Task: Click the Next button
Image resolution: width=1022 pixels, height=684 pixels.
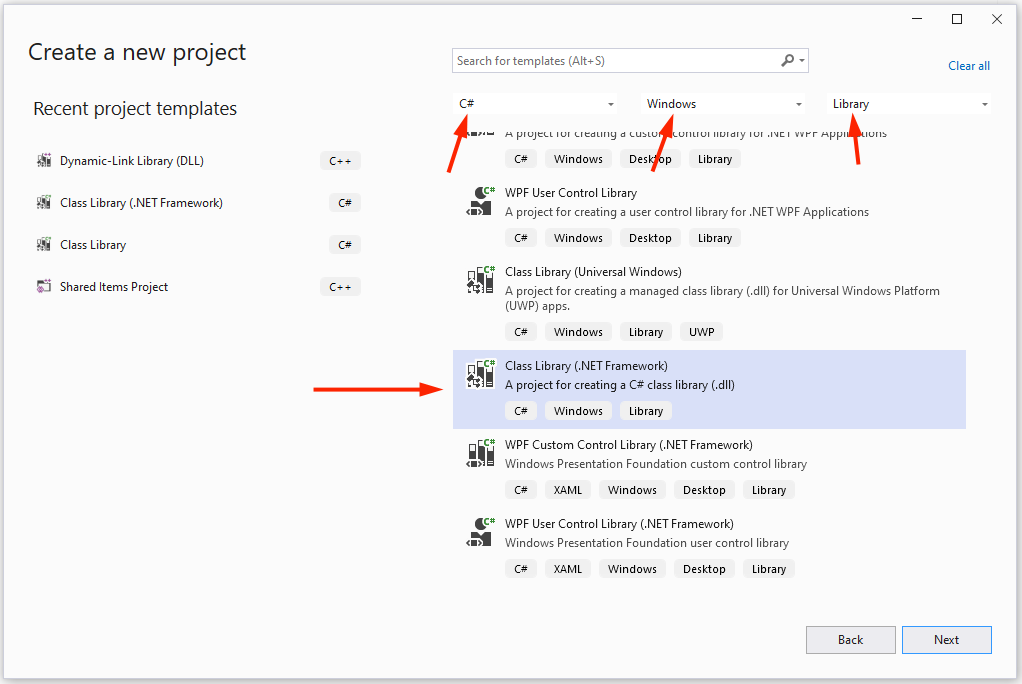Action: pos(946,640)
